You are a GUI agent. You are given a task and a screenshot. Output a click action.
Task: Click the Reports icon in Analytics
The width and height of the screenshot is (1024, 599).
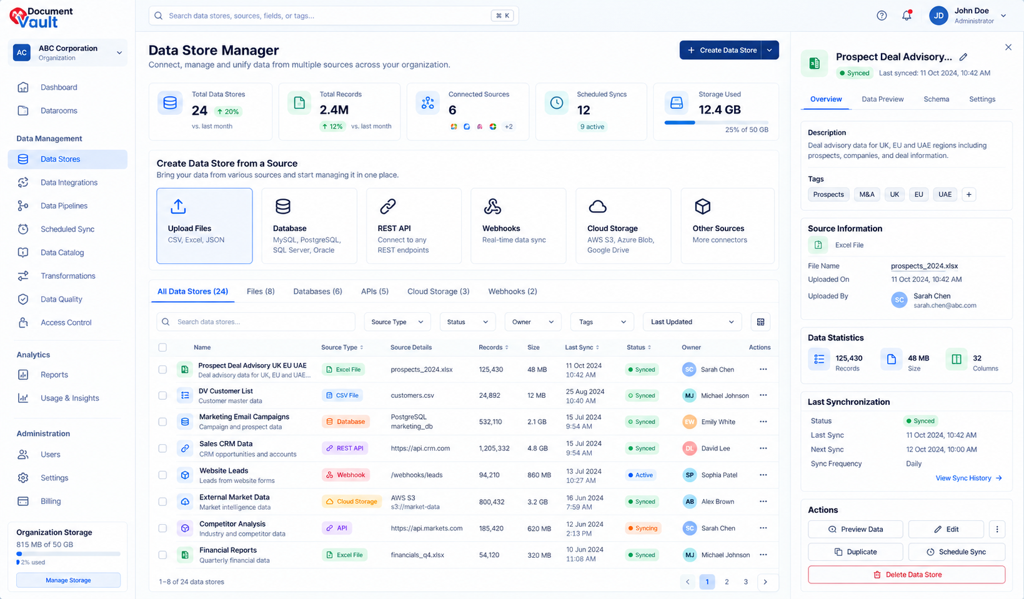coord(23,375)
